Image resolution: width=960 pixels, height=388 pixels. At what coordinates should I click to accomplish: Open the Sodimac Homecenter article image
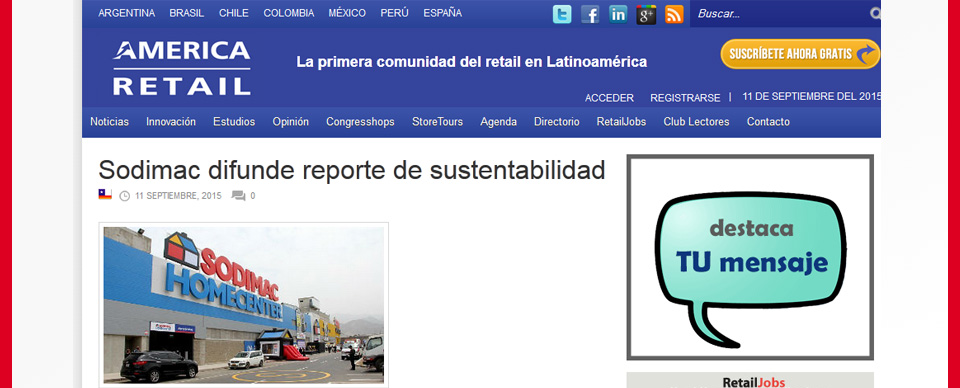(244, 305)
